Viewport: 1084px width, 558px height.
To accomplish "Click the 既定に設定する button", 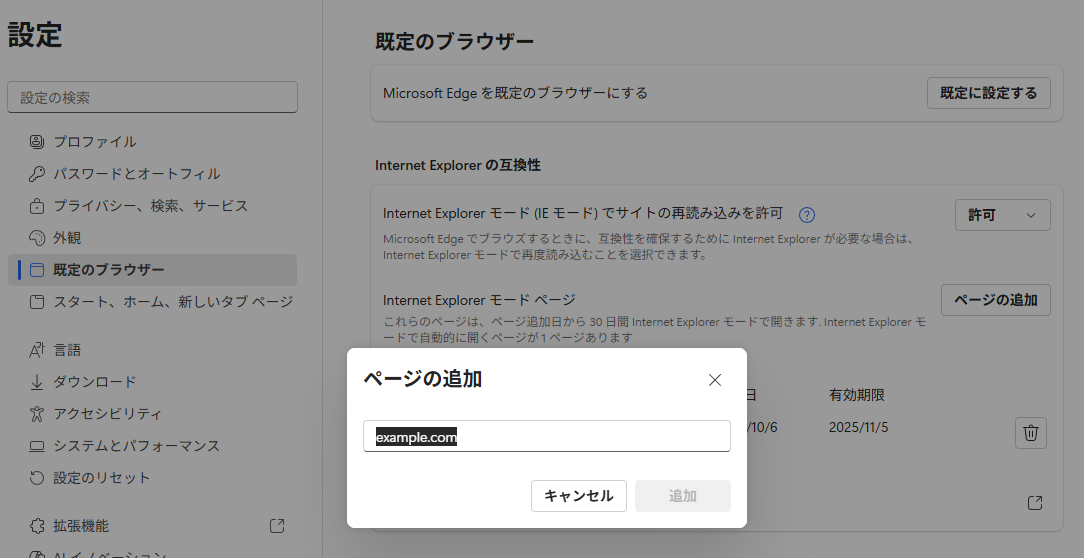I will tap(988, 93).
